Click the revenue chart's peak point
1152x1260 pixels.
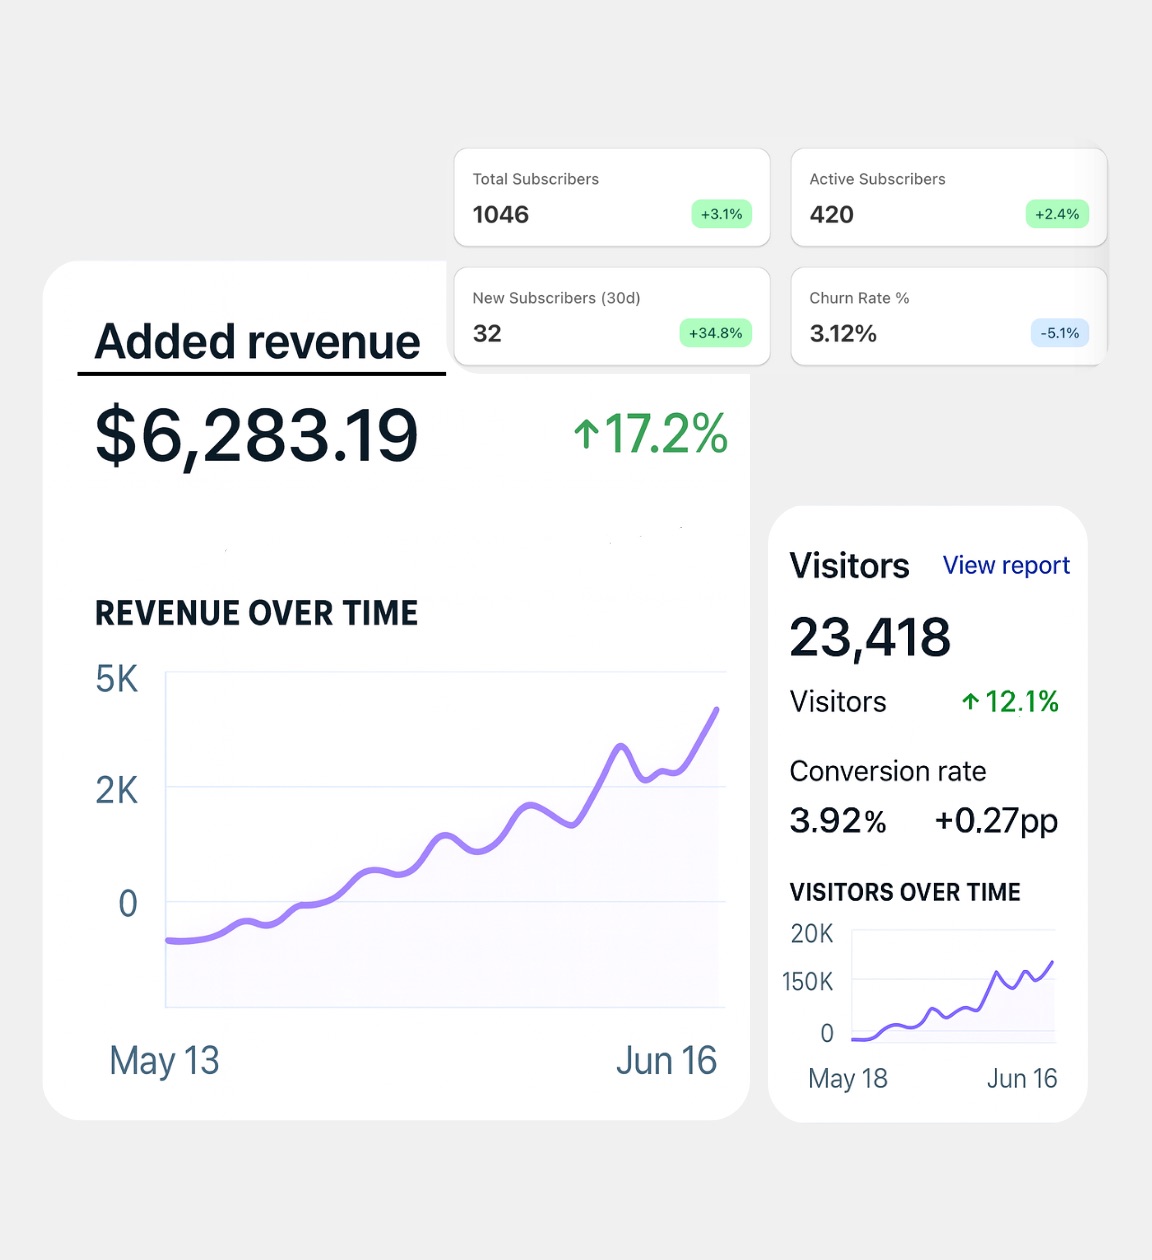click(716, 710)
